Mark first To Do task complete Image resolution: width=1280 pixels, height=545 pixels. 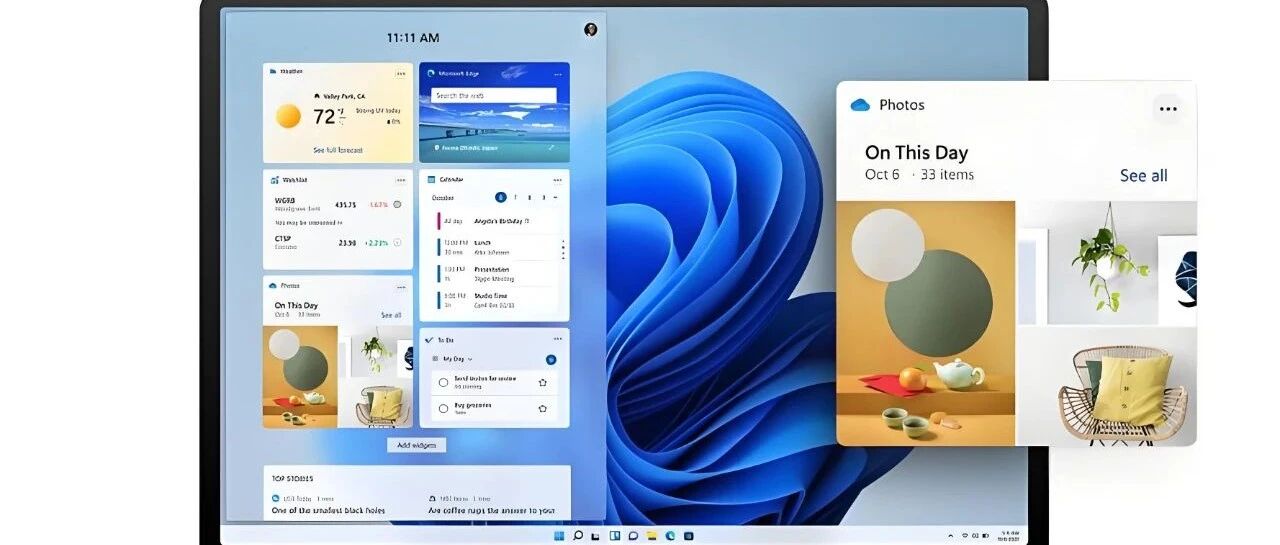point(443,382)
